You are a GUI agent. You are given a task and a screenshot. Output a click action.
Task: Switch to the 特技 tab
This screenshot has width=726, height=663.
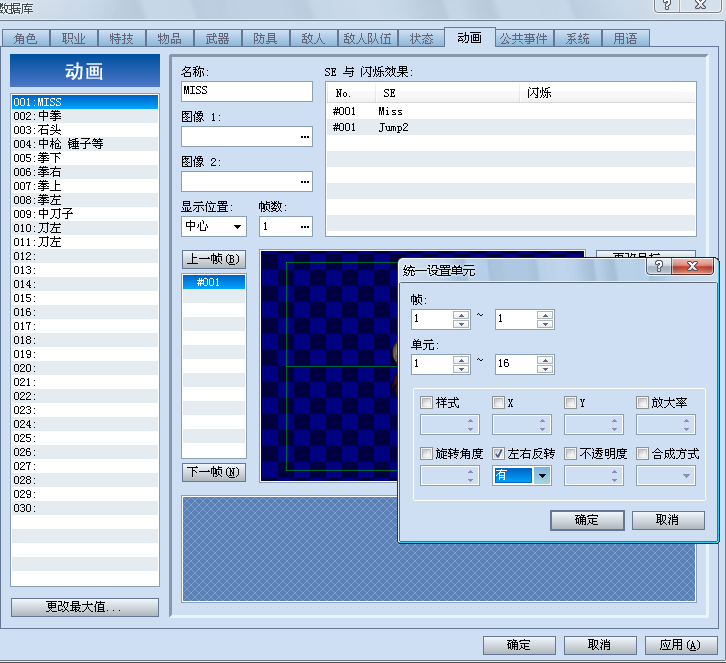(122, 38)
